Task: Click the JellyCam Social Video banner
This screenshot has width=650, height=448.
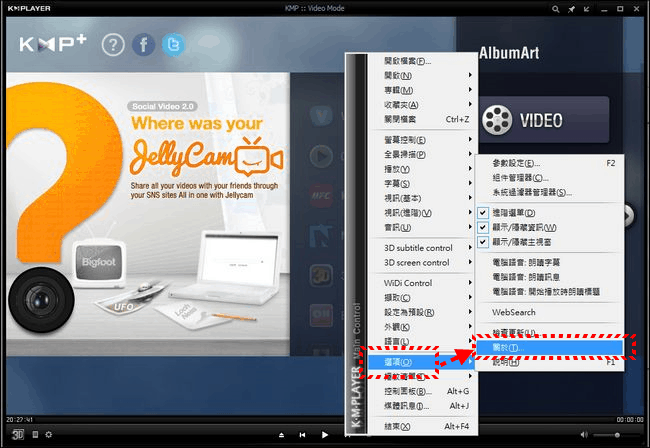Action: click(x=148, y=214)
